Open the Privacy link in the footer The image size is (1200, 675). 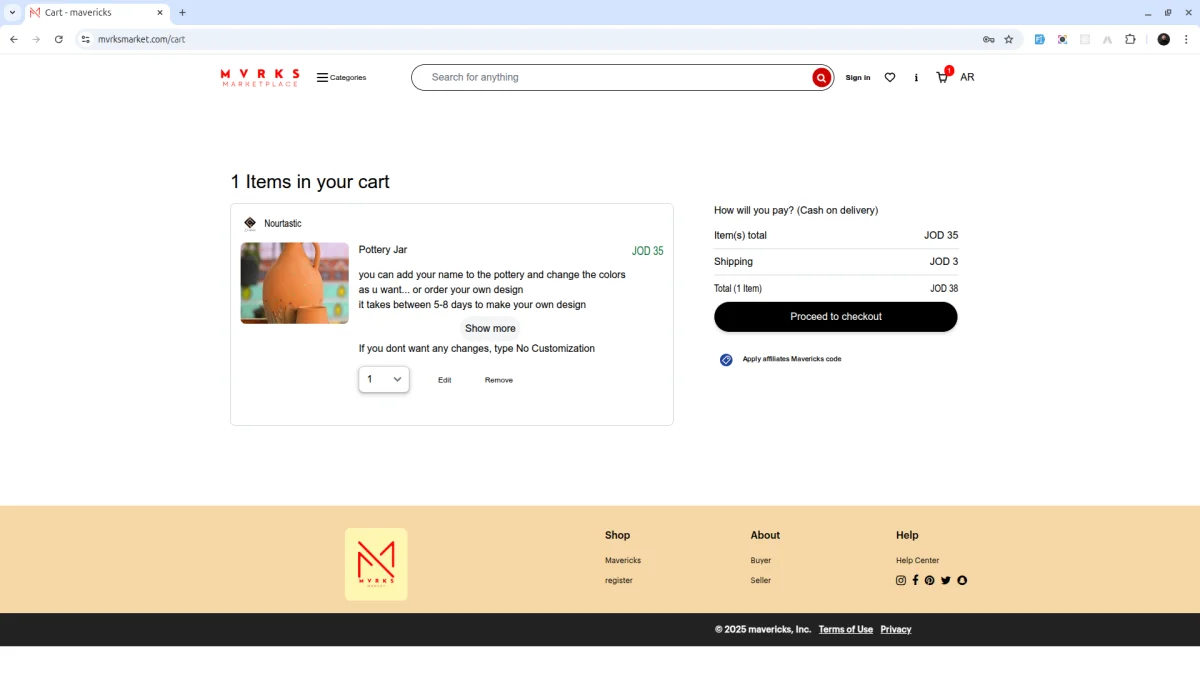(x=896, y=629)
